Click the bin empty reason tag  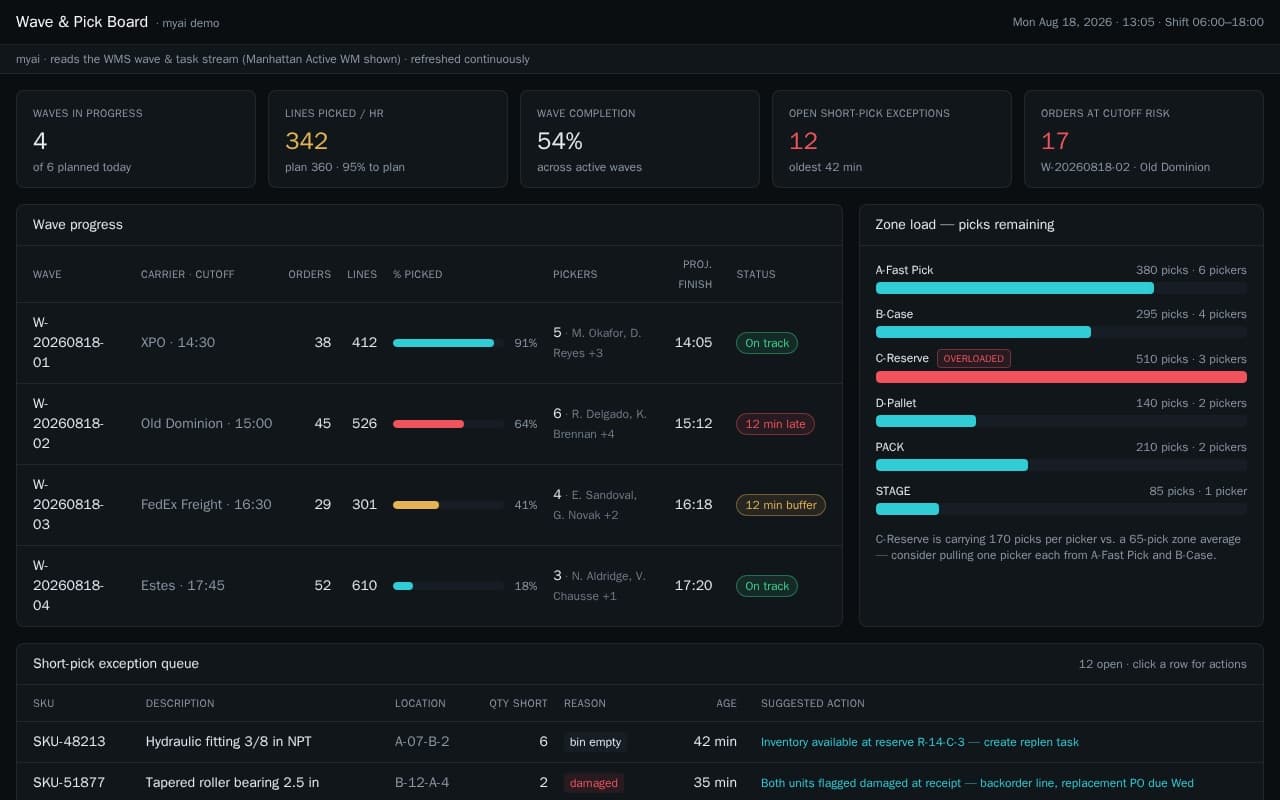coord(595,742)
